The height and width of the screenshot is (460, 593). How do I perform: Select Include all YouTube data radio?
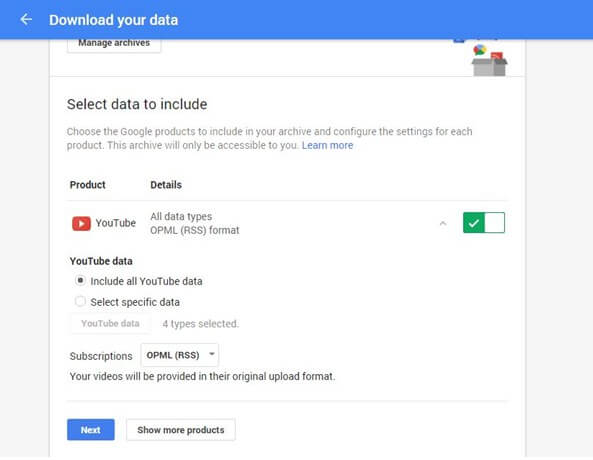(80, 281)
